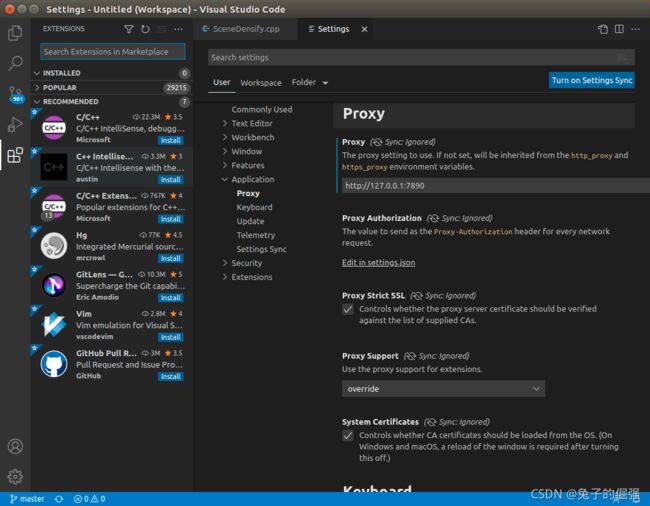Select the User settings tab
The width and height of the screenshot is (650, 506).
click(x=221, y=82)
